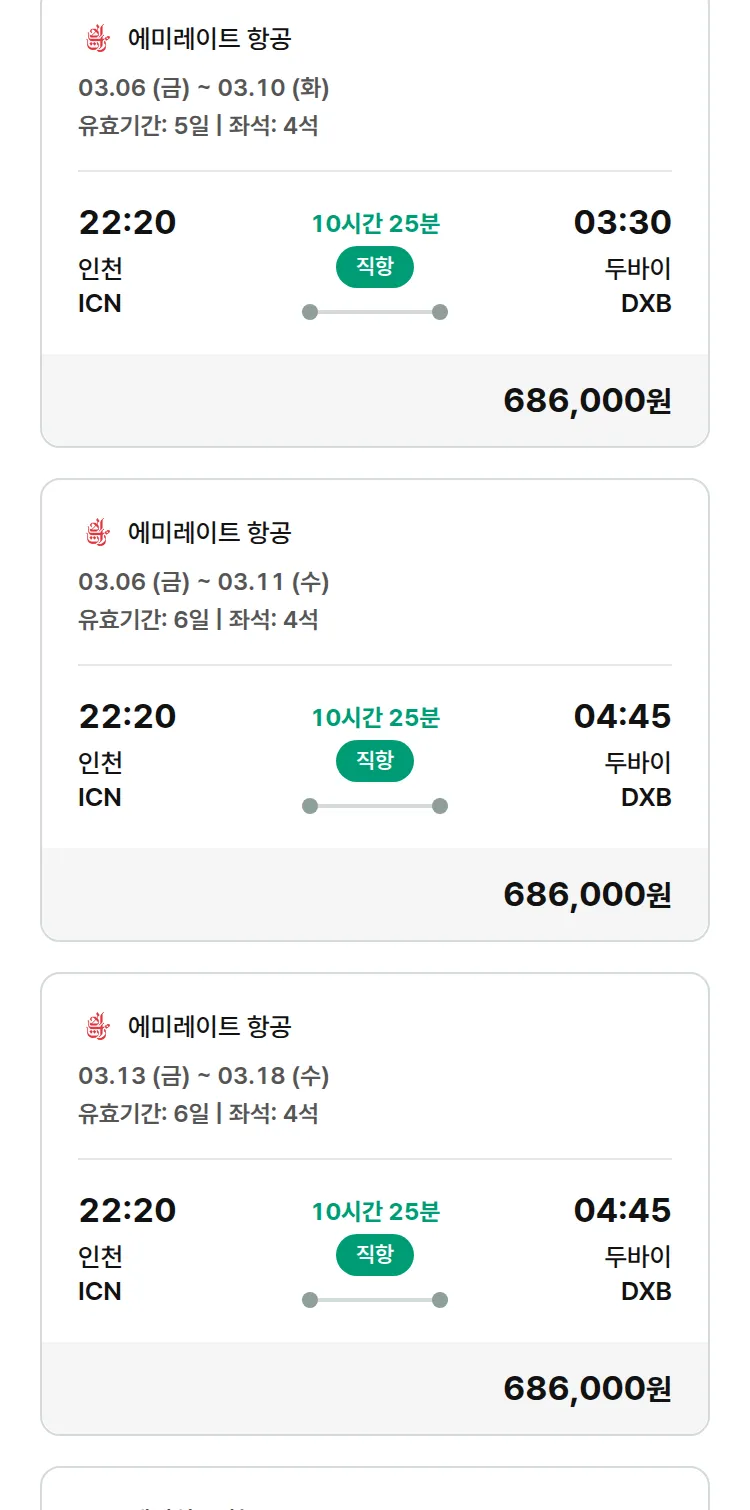750x1510 pixels.
Task: Select the 686,000원 price on the 03.06~03.10 flight
Action: 587,400
